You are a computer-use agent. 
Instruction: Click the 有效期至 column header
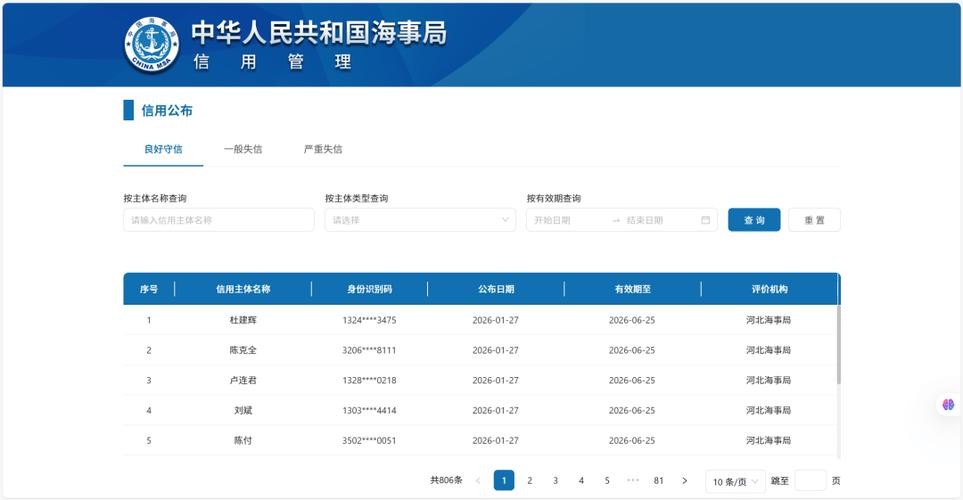(632, 289)
